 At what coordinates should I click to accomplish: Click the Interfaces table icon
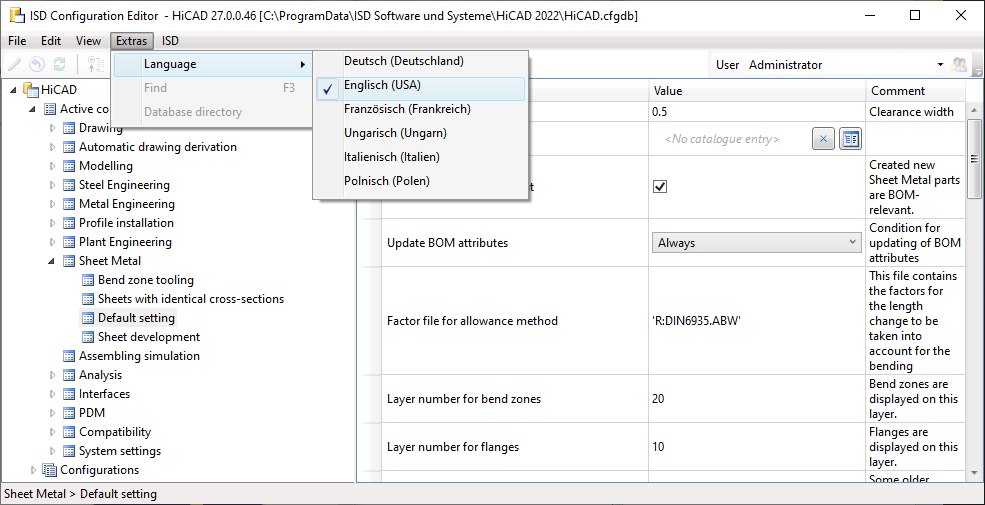69,394
